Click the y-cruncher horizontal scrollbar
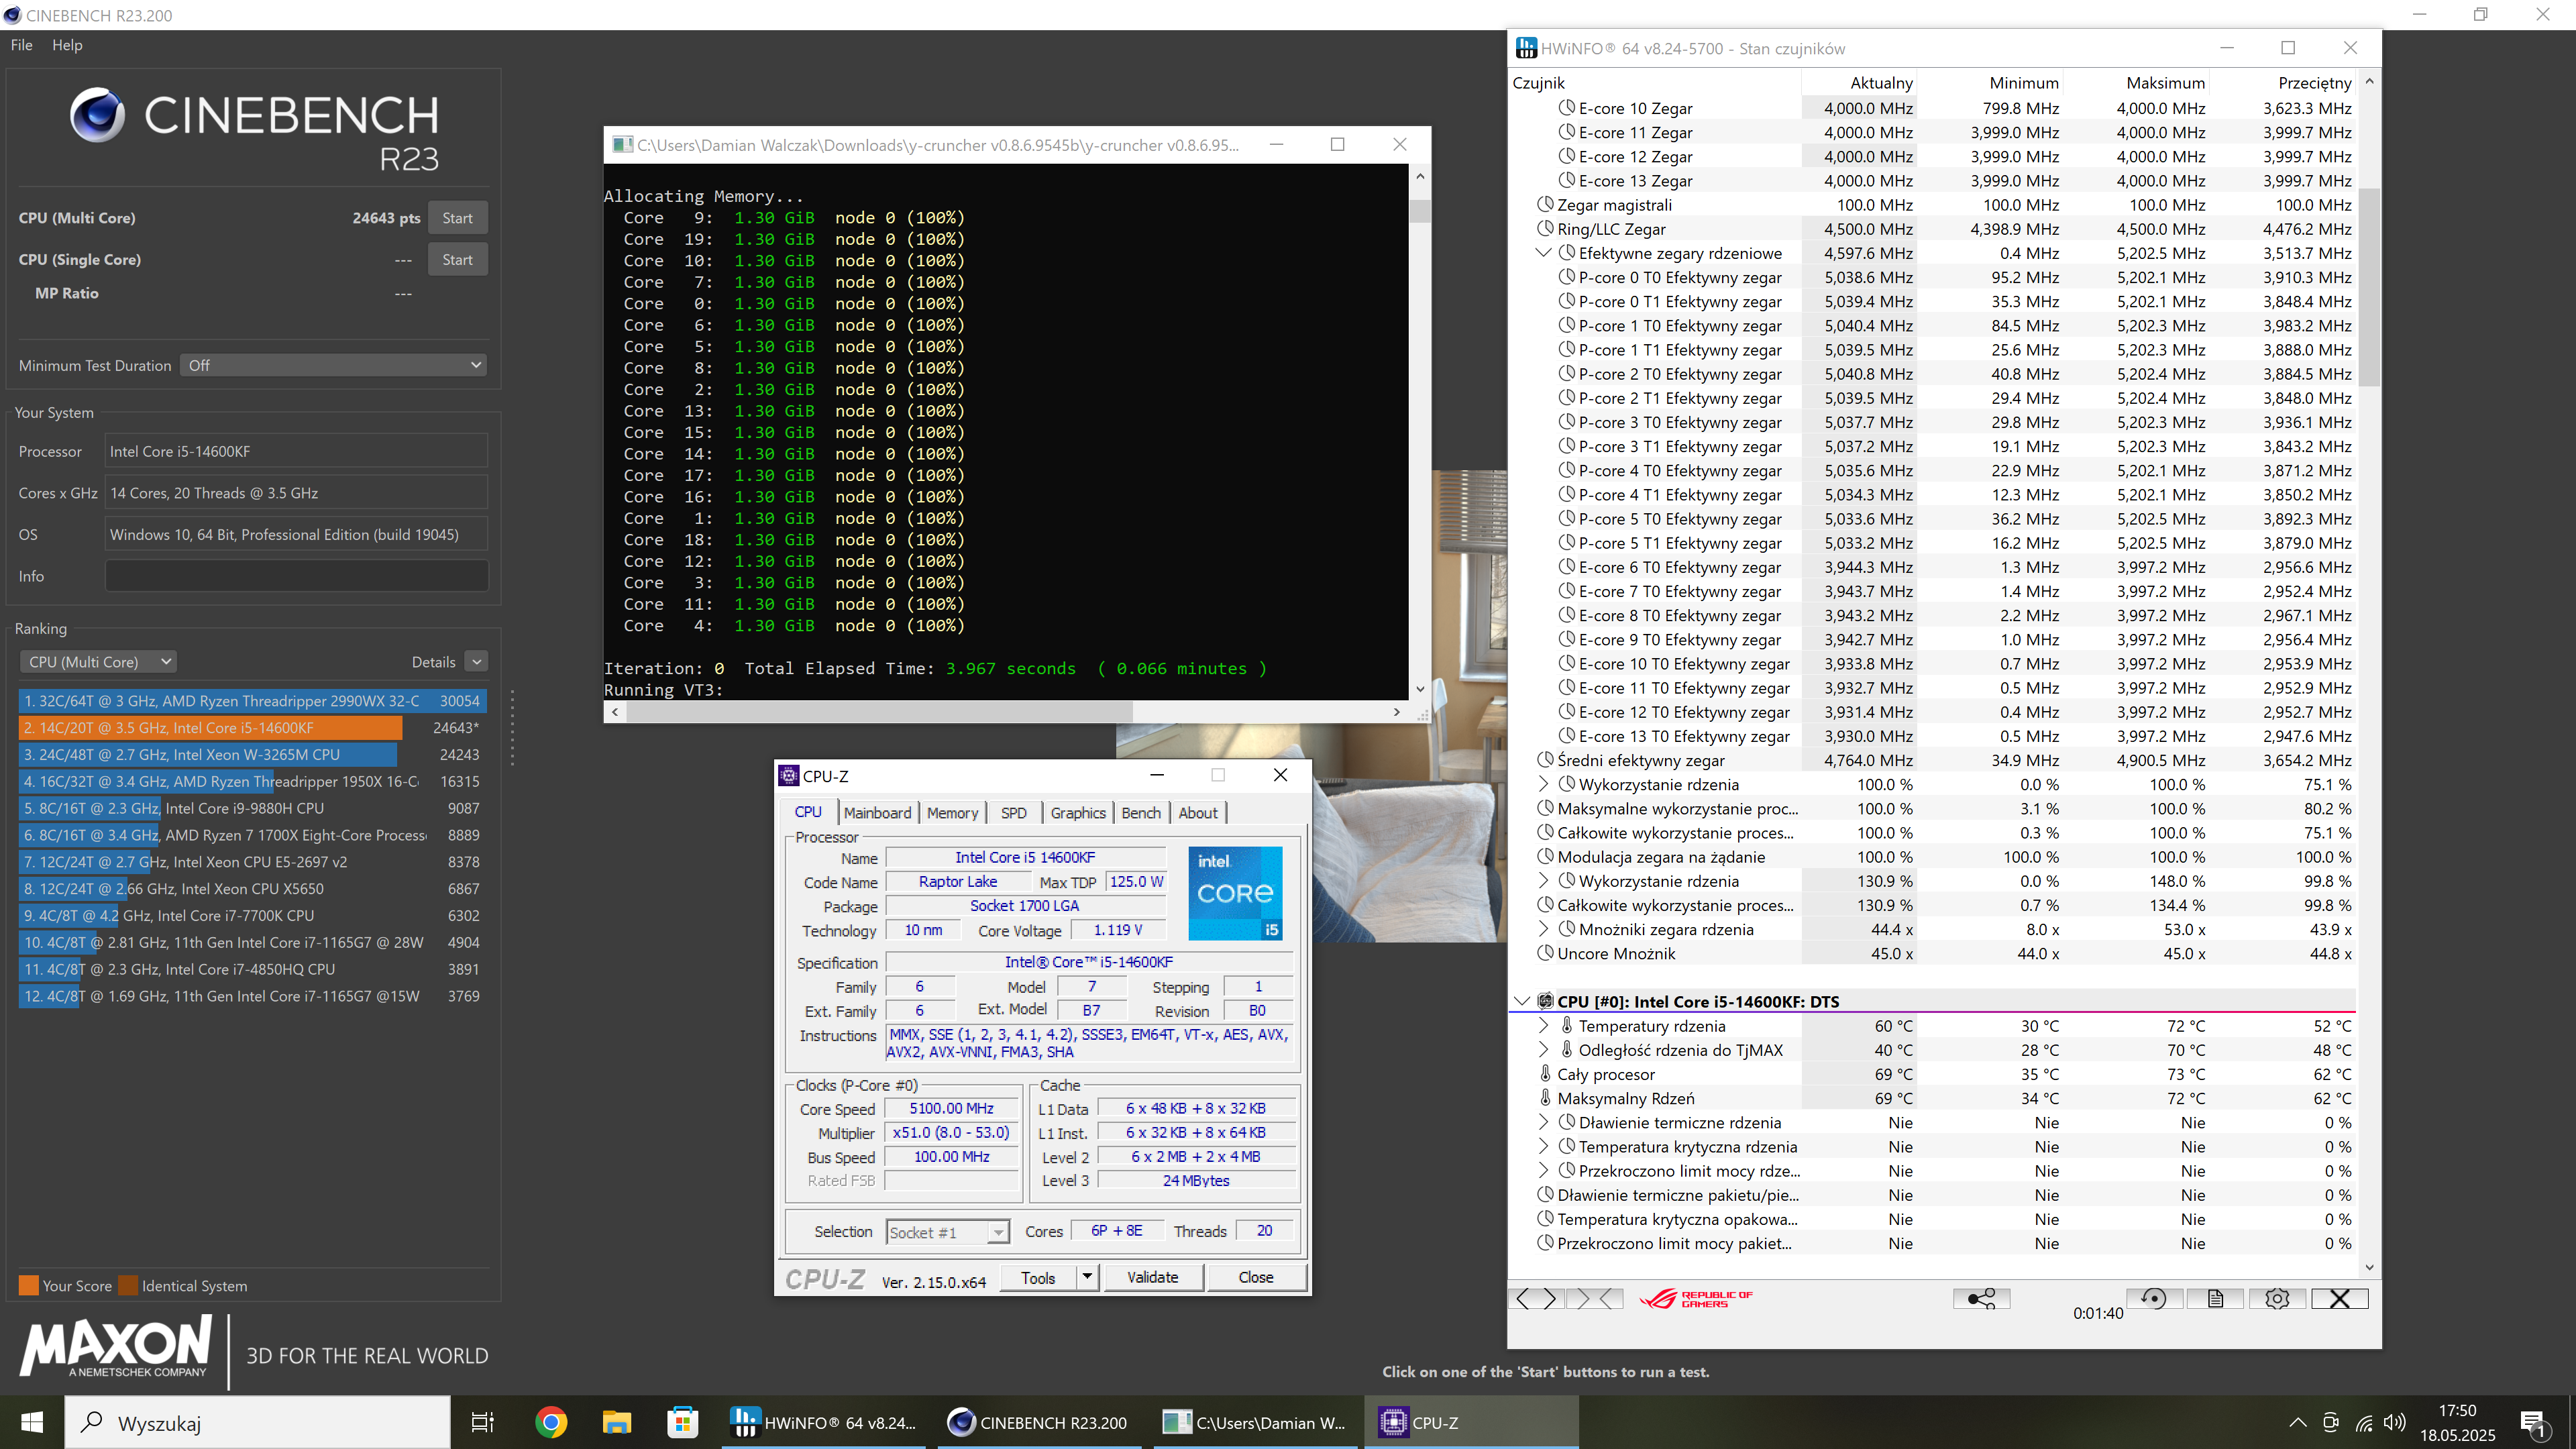 pyautogui.click(x=880, y=712)
